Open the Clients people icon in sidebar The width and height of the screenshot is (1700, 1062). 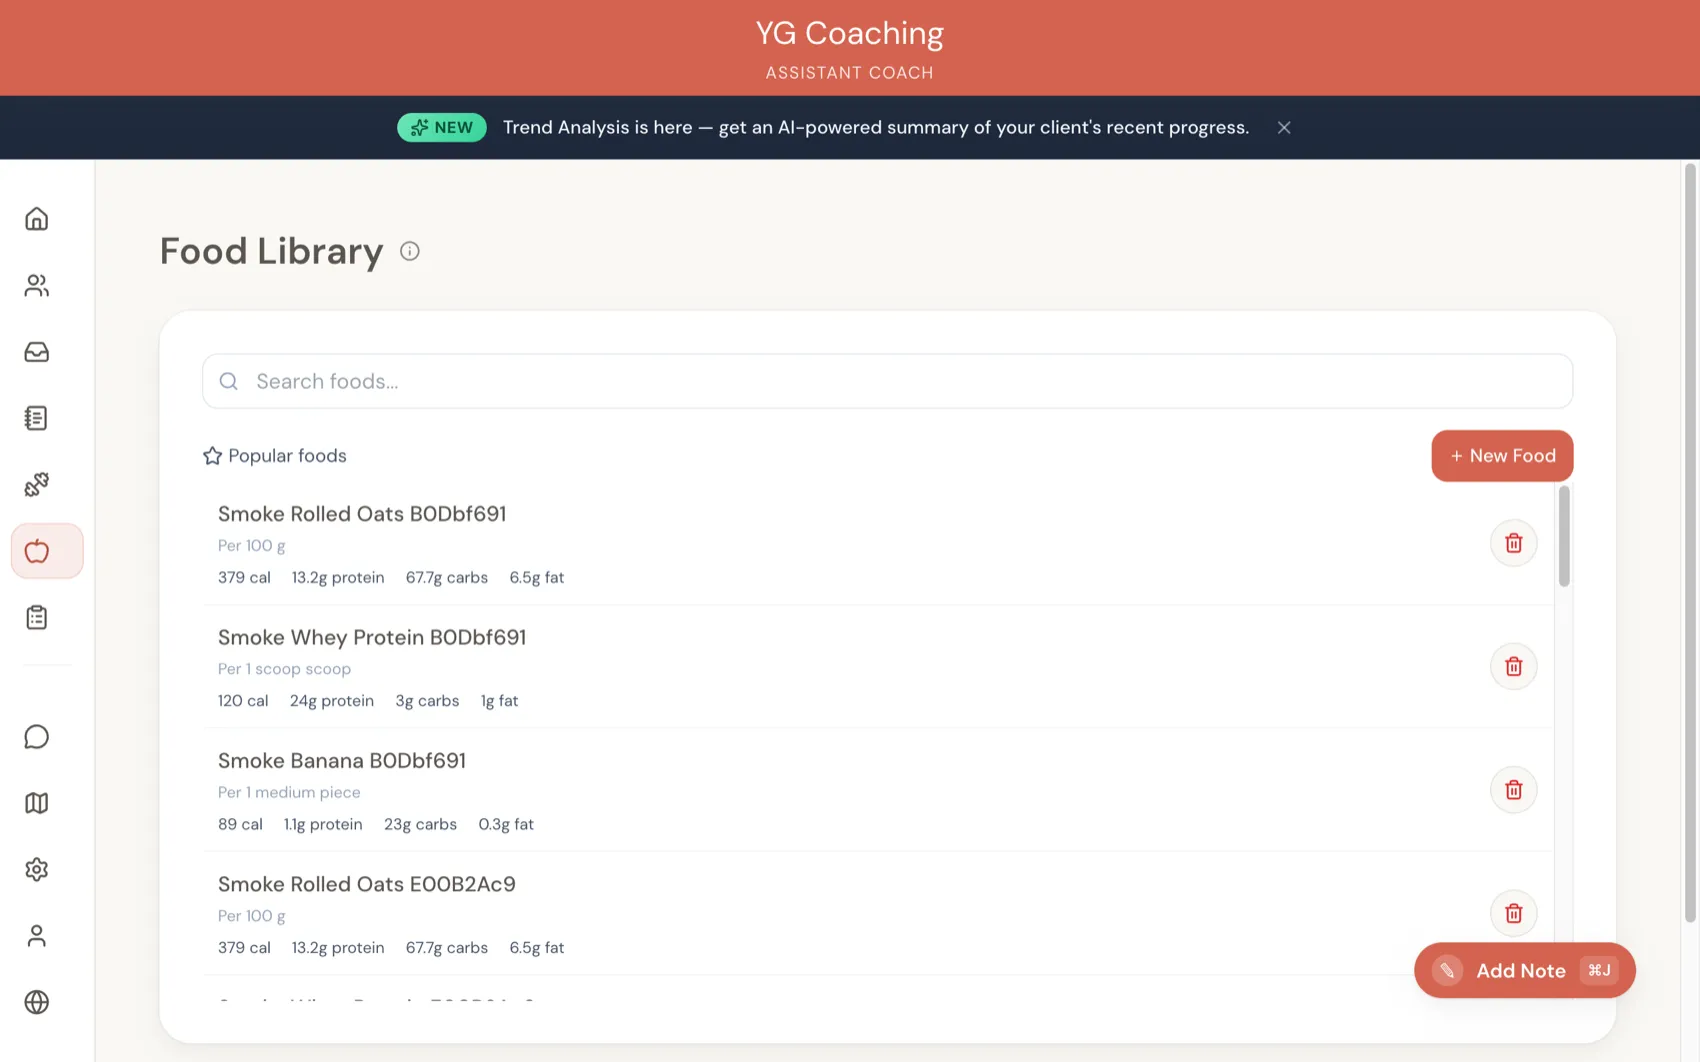pos(37,286)
